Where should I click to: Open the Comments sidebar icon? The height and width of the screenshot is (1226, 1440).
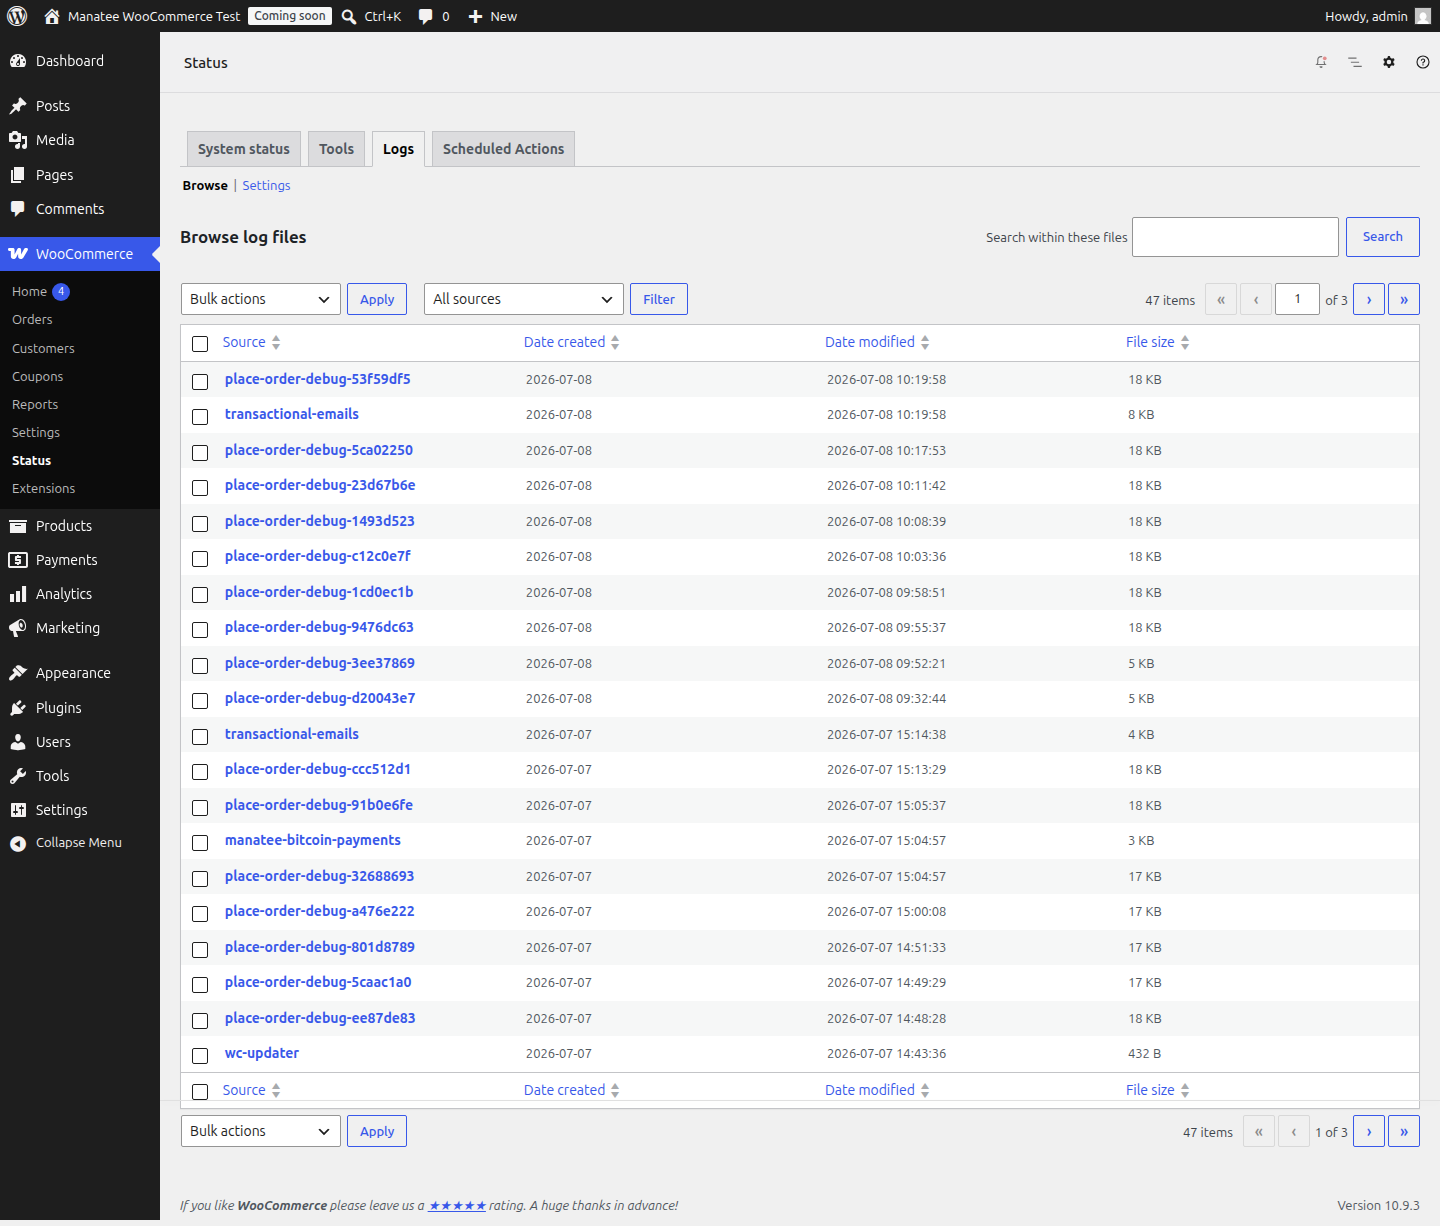click(x=18, y=209)
